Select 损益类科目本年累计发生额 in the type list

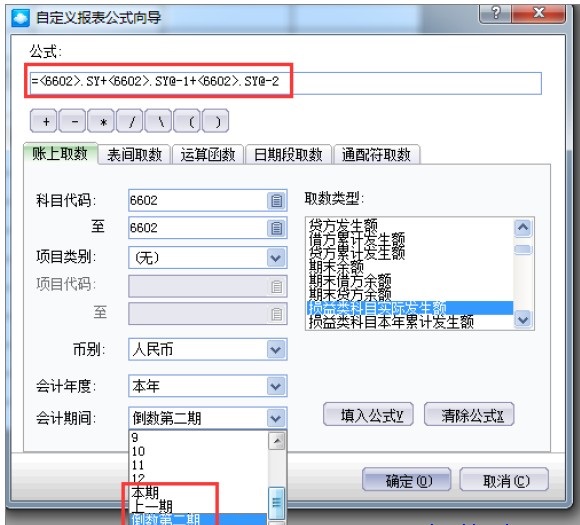point(391,322)
